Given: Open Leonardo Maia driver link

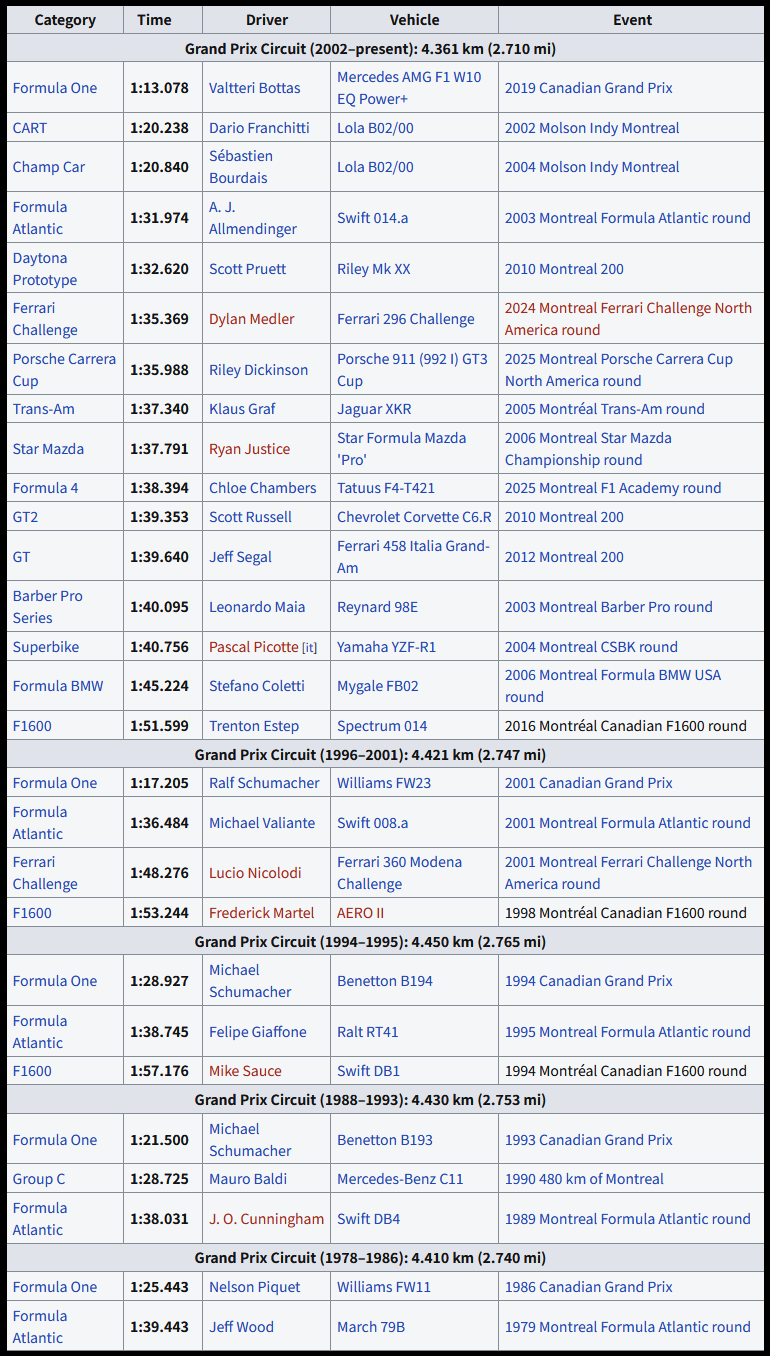Looking at the screenshot, I should [257, 607].
